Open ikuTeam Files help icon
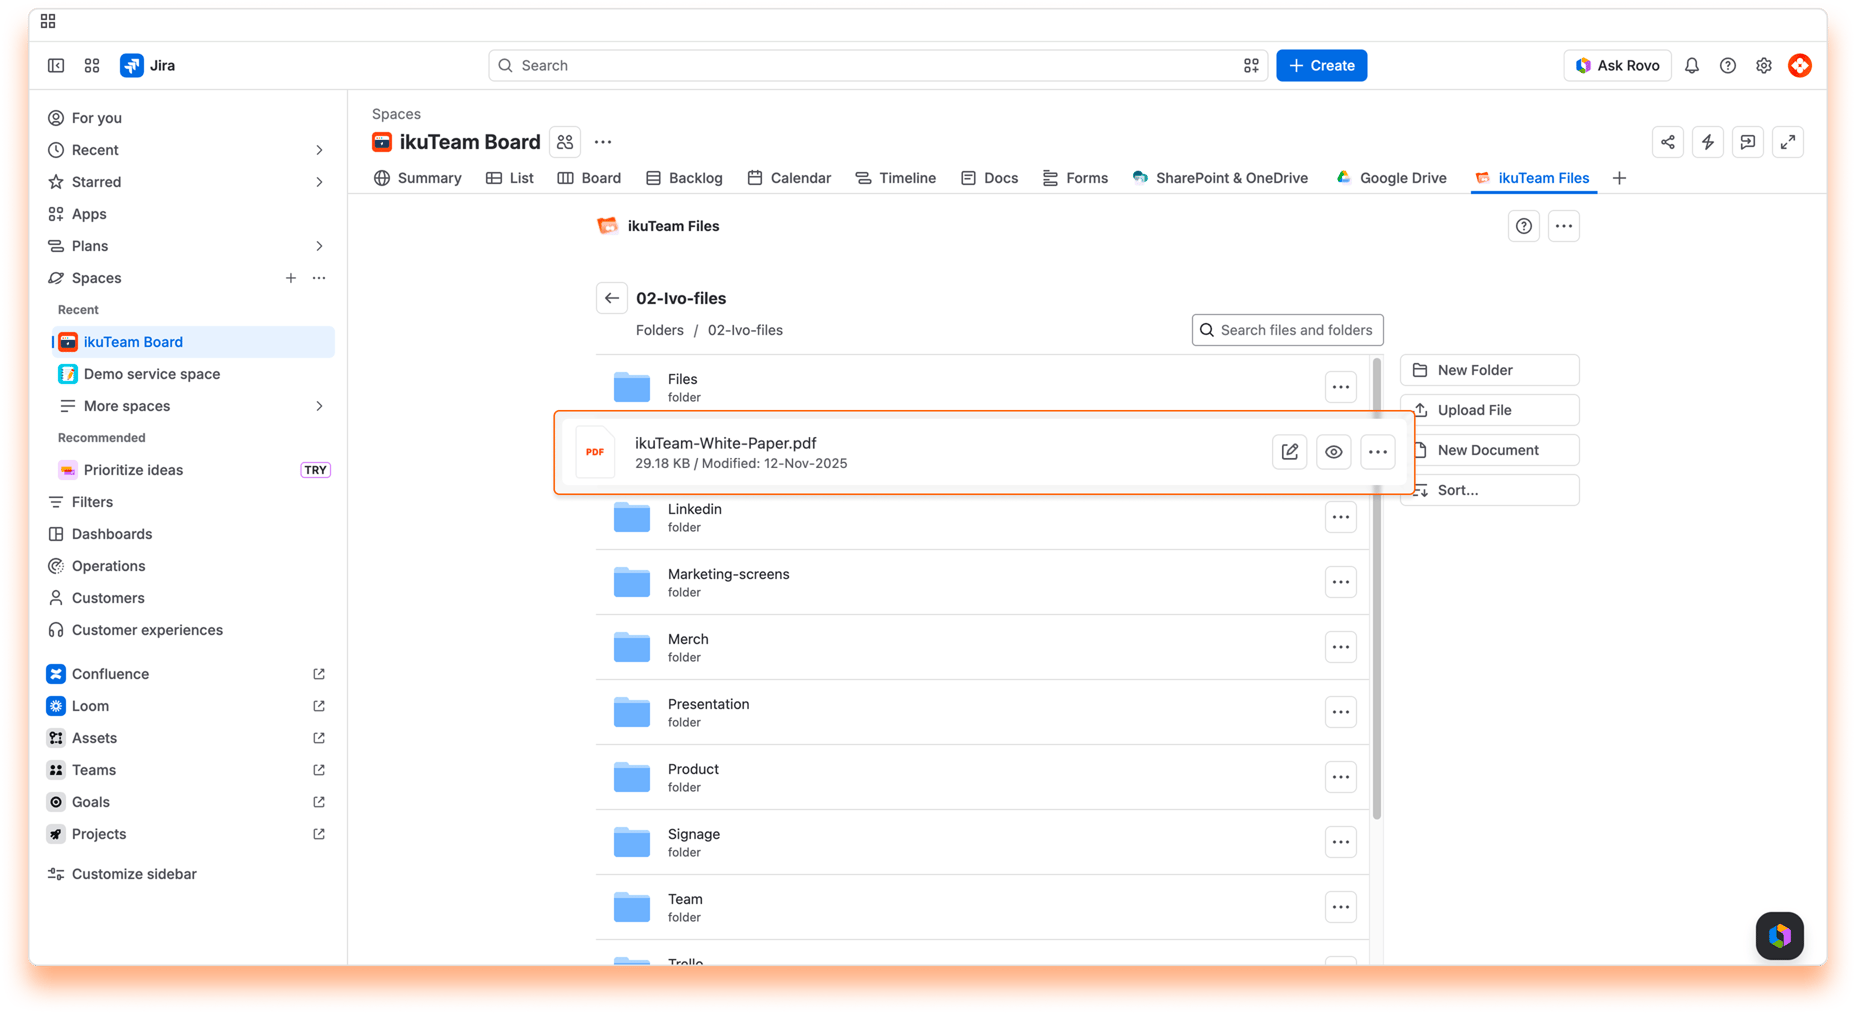The image size is (1856, 1014). tap(1524, 226)
